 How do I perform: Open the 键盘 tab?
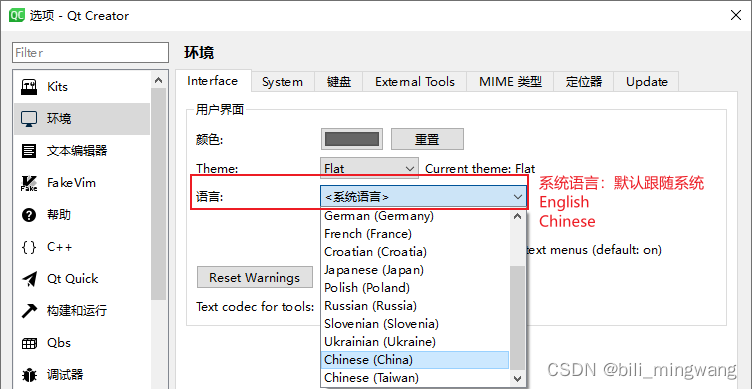(x=339, y=82)
